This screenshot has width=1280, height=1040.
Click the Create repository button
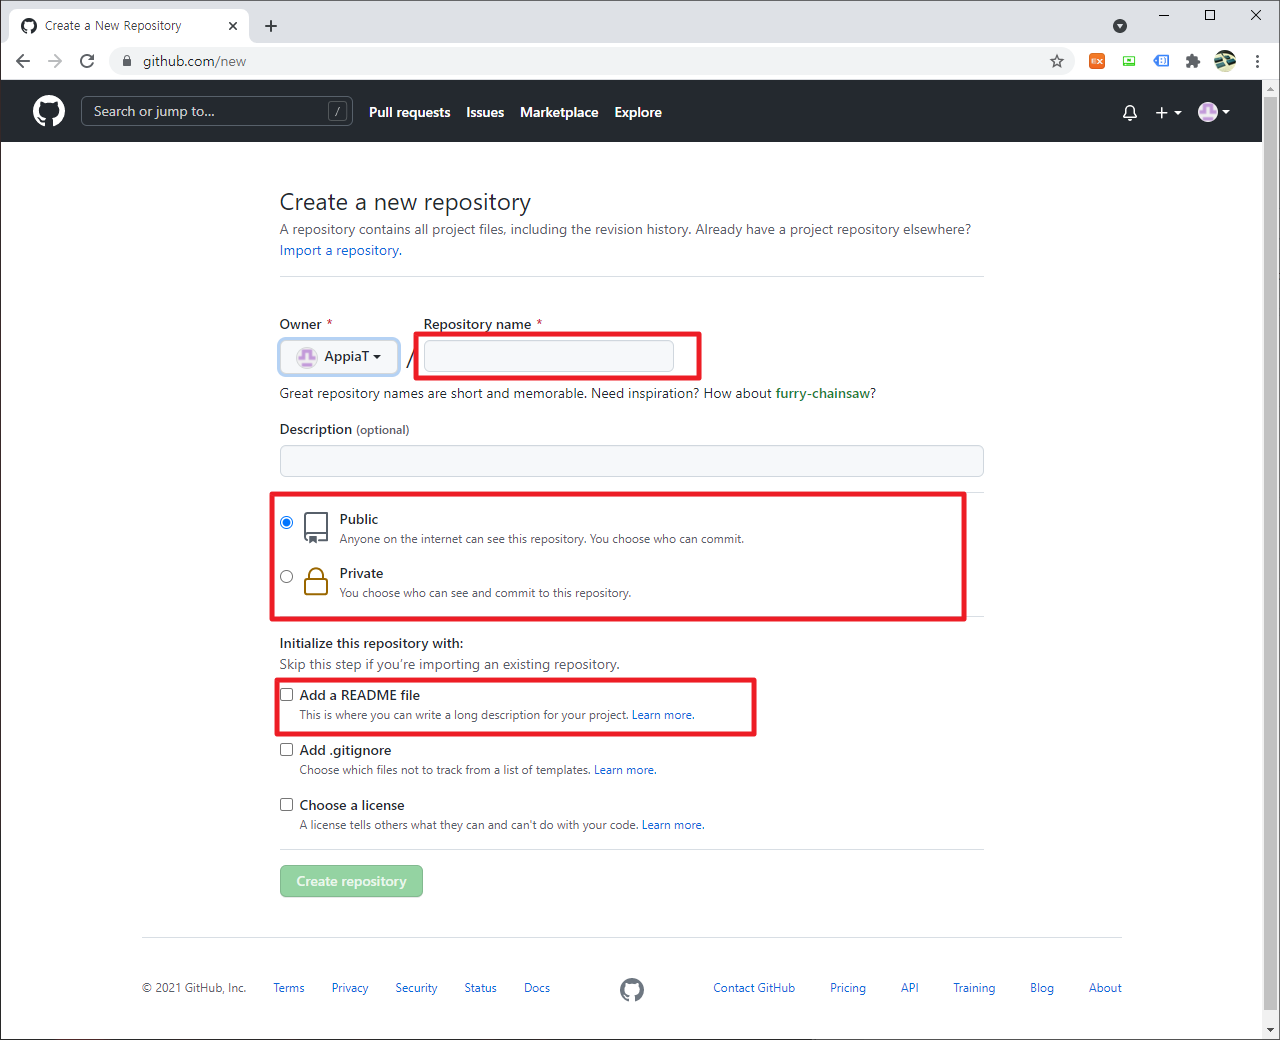(351, 881)
